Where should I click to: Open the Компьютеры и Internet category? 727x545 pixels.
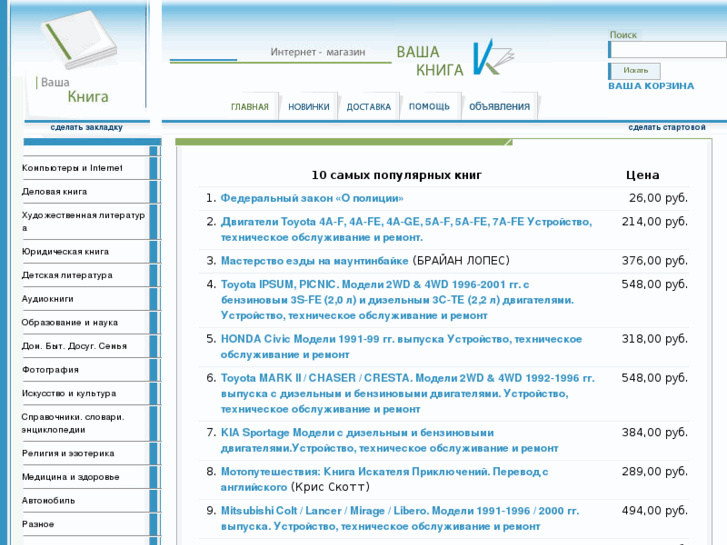click(x=72, y=168)
